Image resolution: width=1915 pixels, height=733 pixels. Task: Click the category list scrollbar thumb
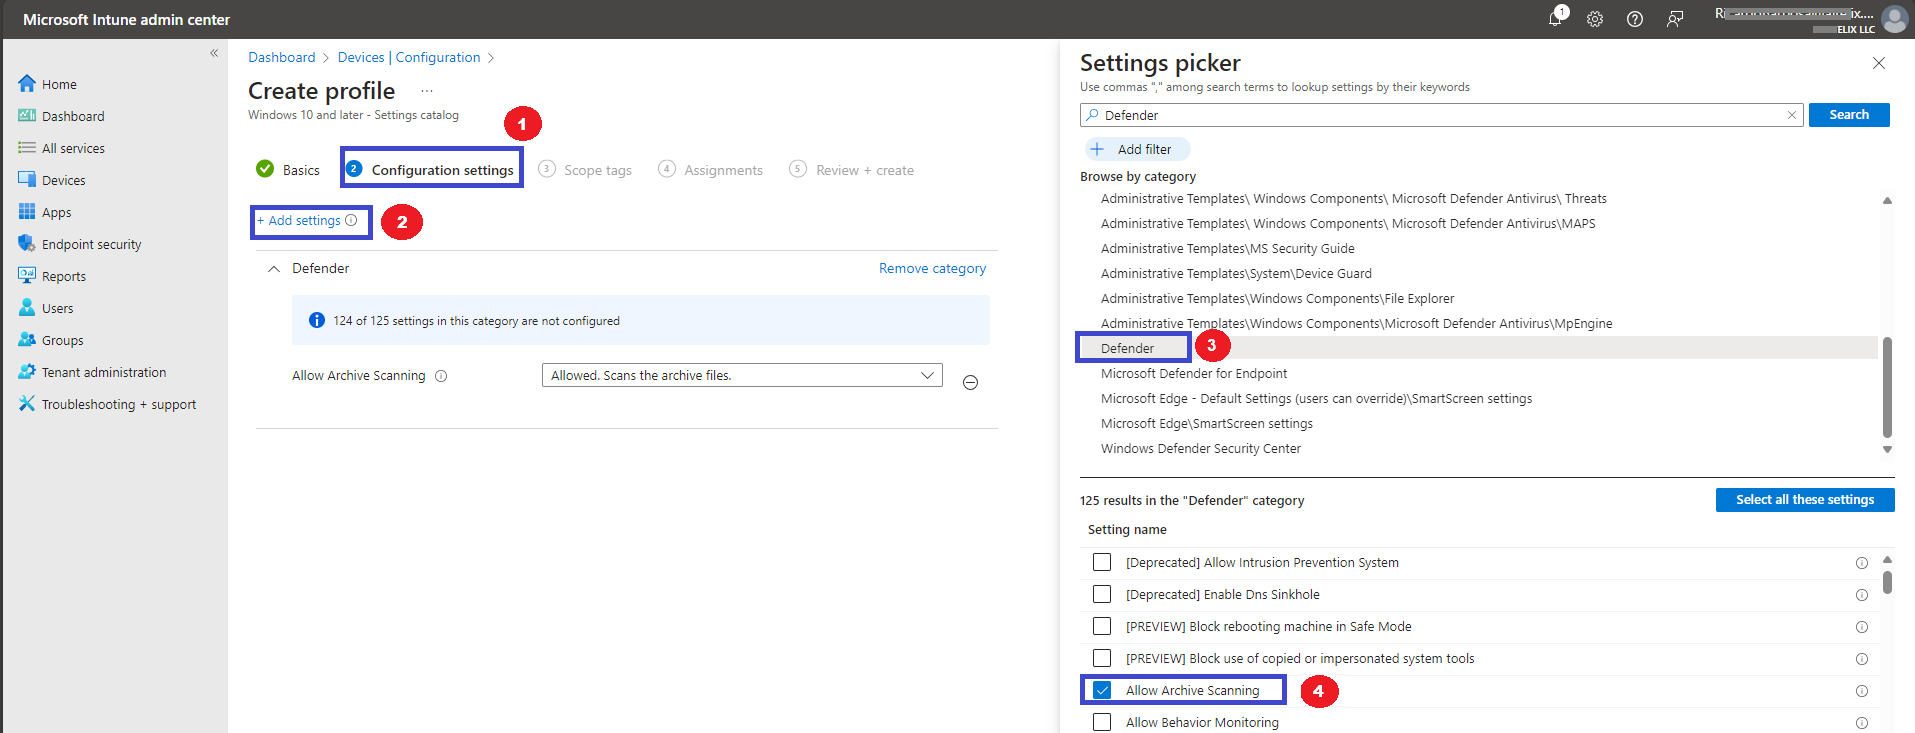tap(1887, 386)
